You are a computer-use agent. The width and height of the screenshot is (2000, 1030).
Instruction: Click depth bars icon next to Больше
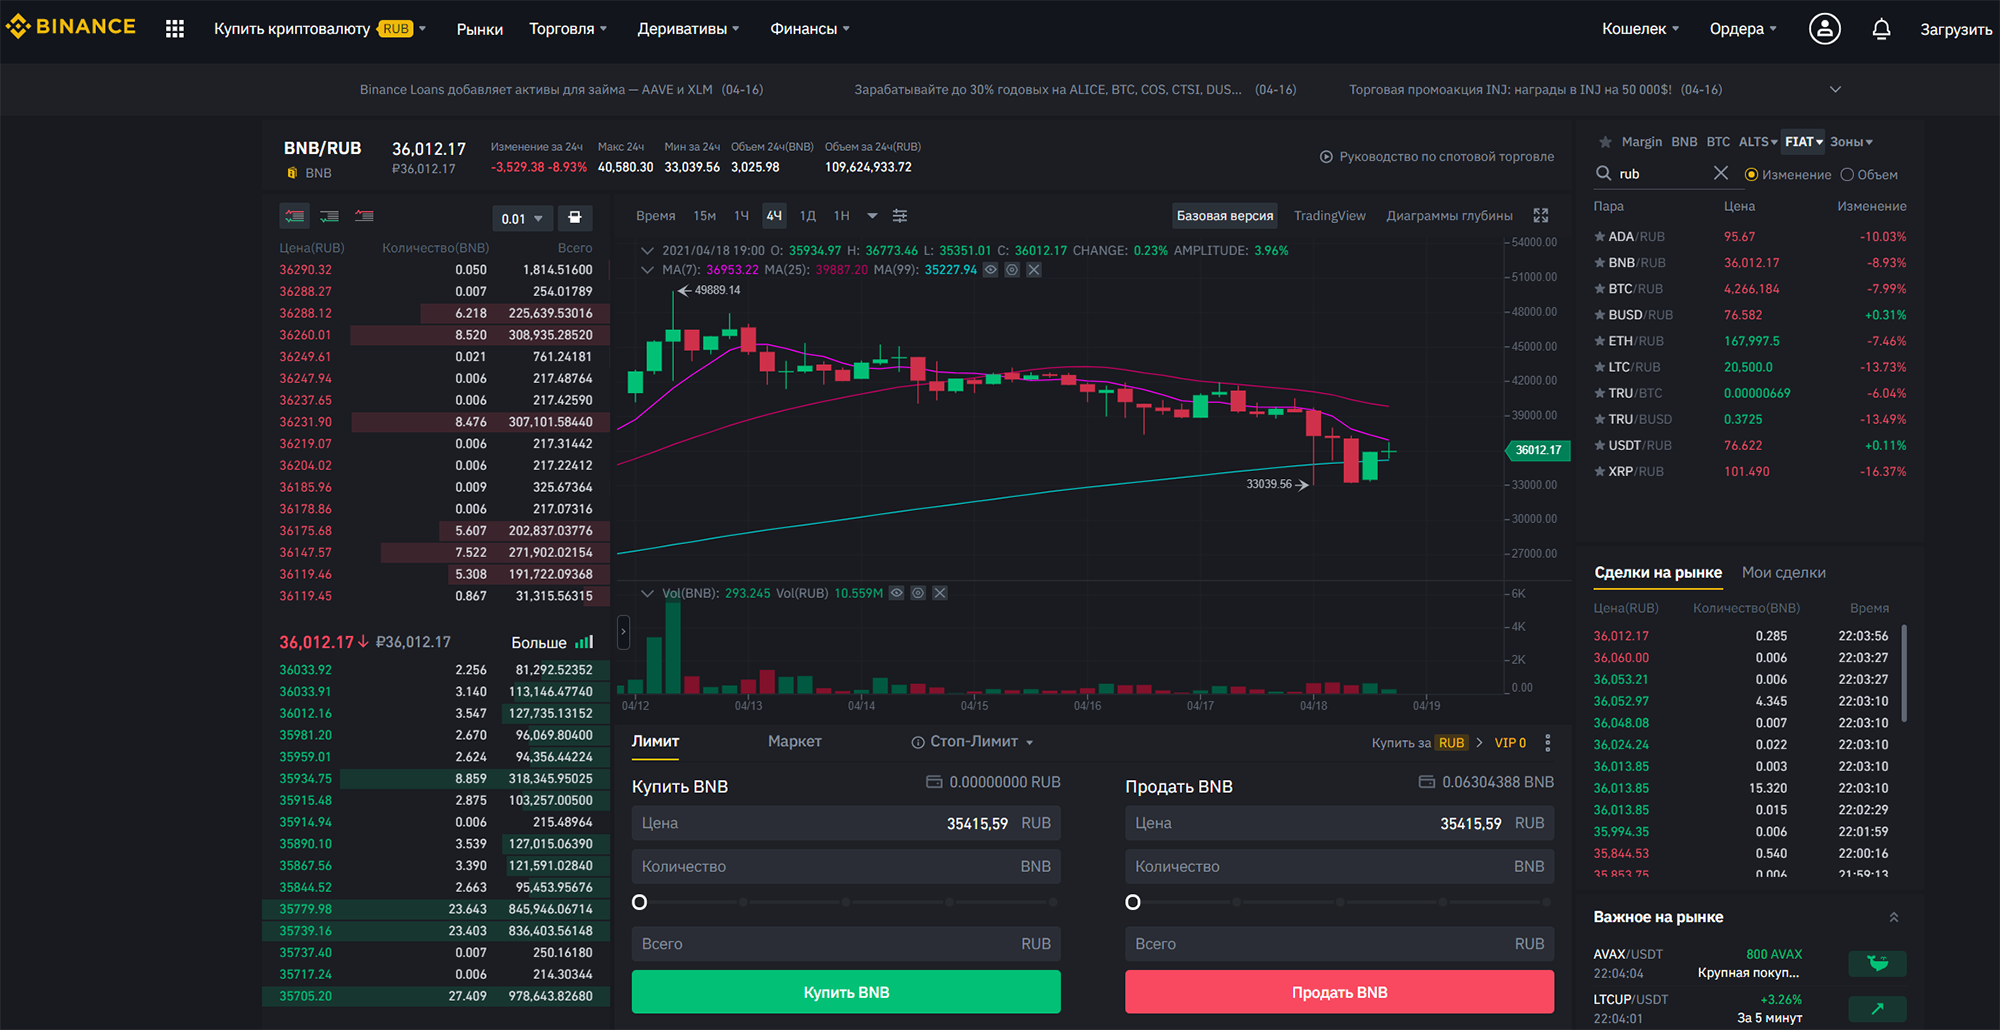(584, 642)
